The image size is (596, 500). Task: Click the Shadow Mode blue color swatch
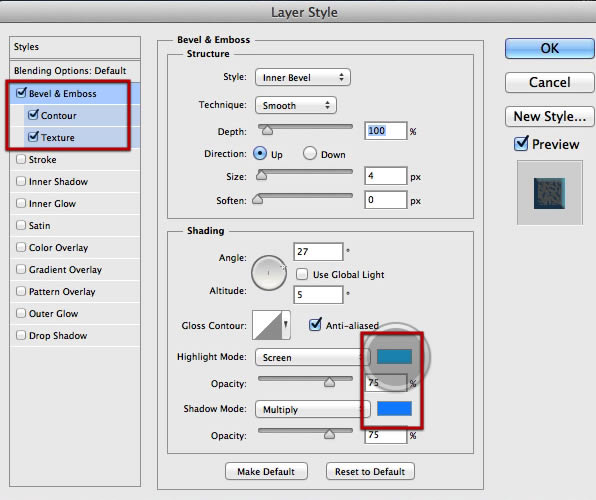(x=394, y=408)
